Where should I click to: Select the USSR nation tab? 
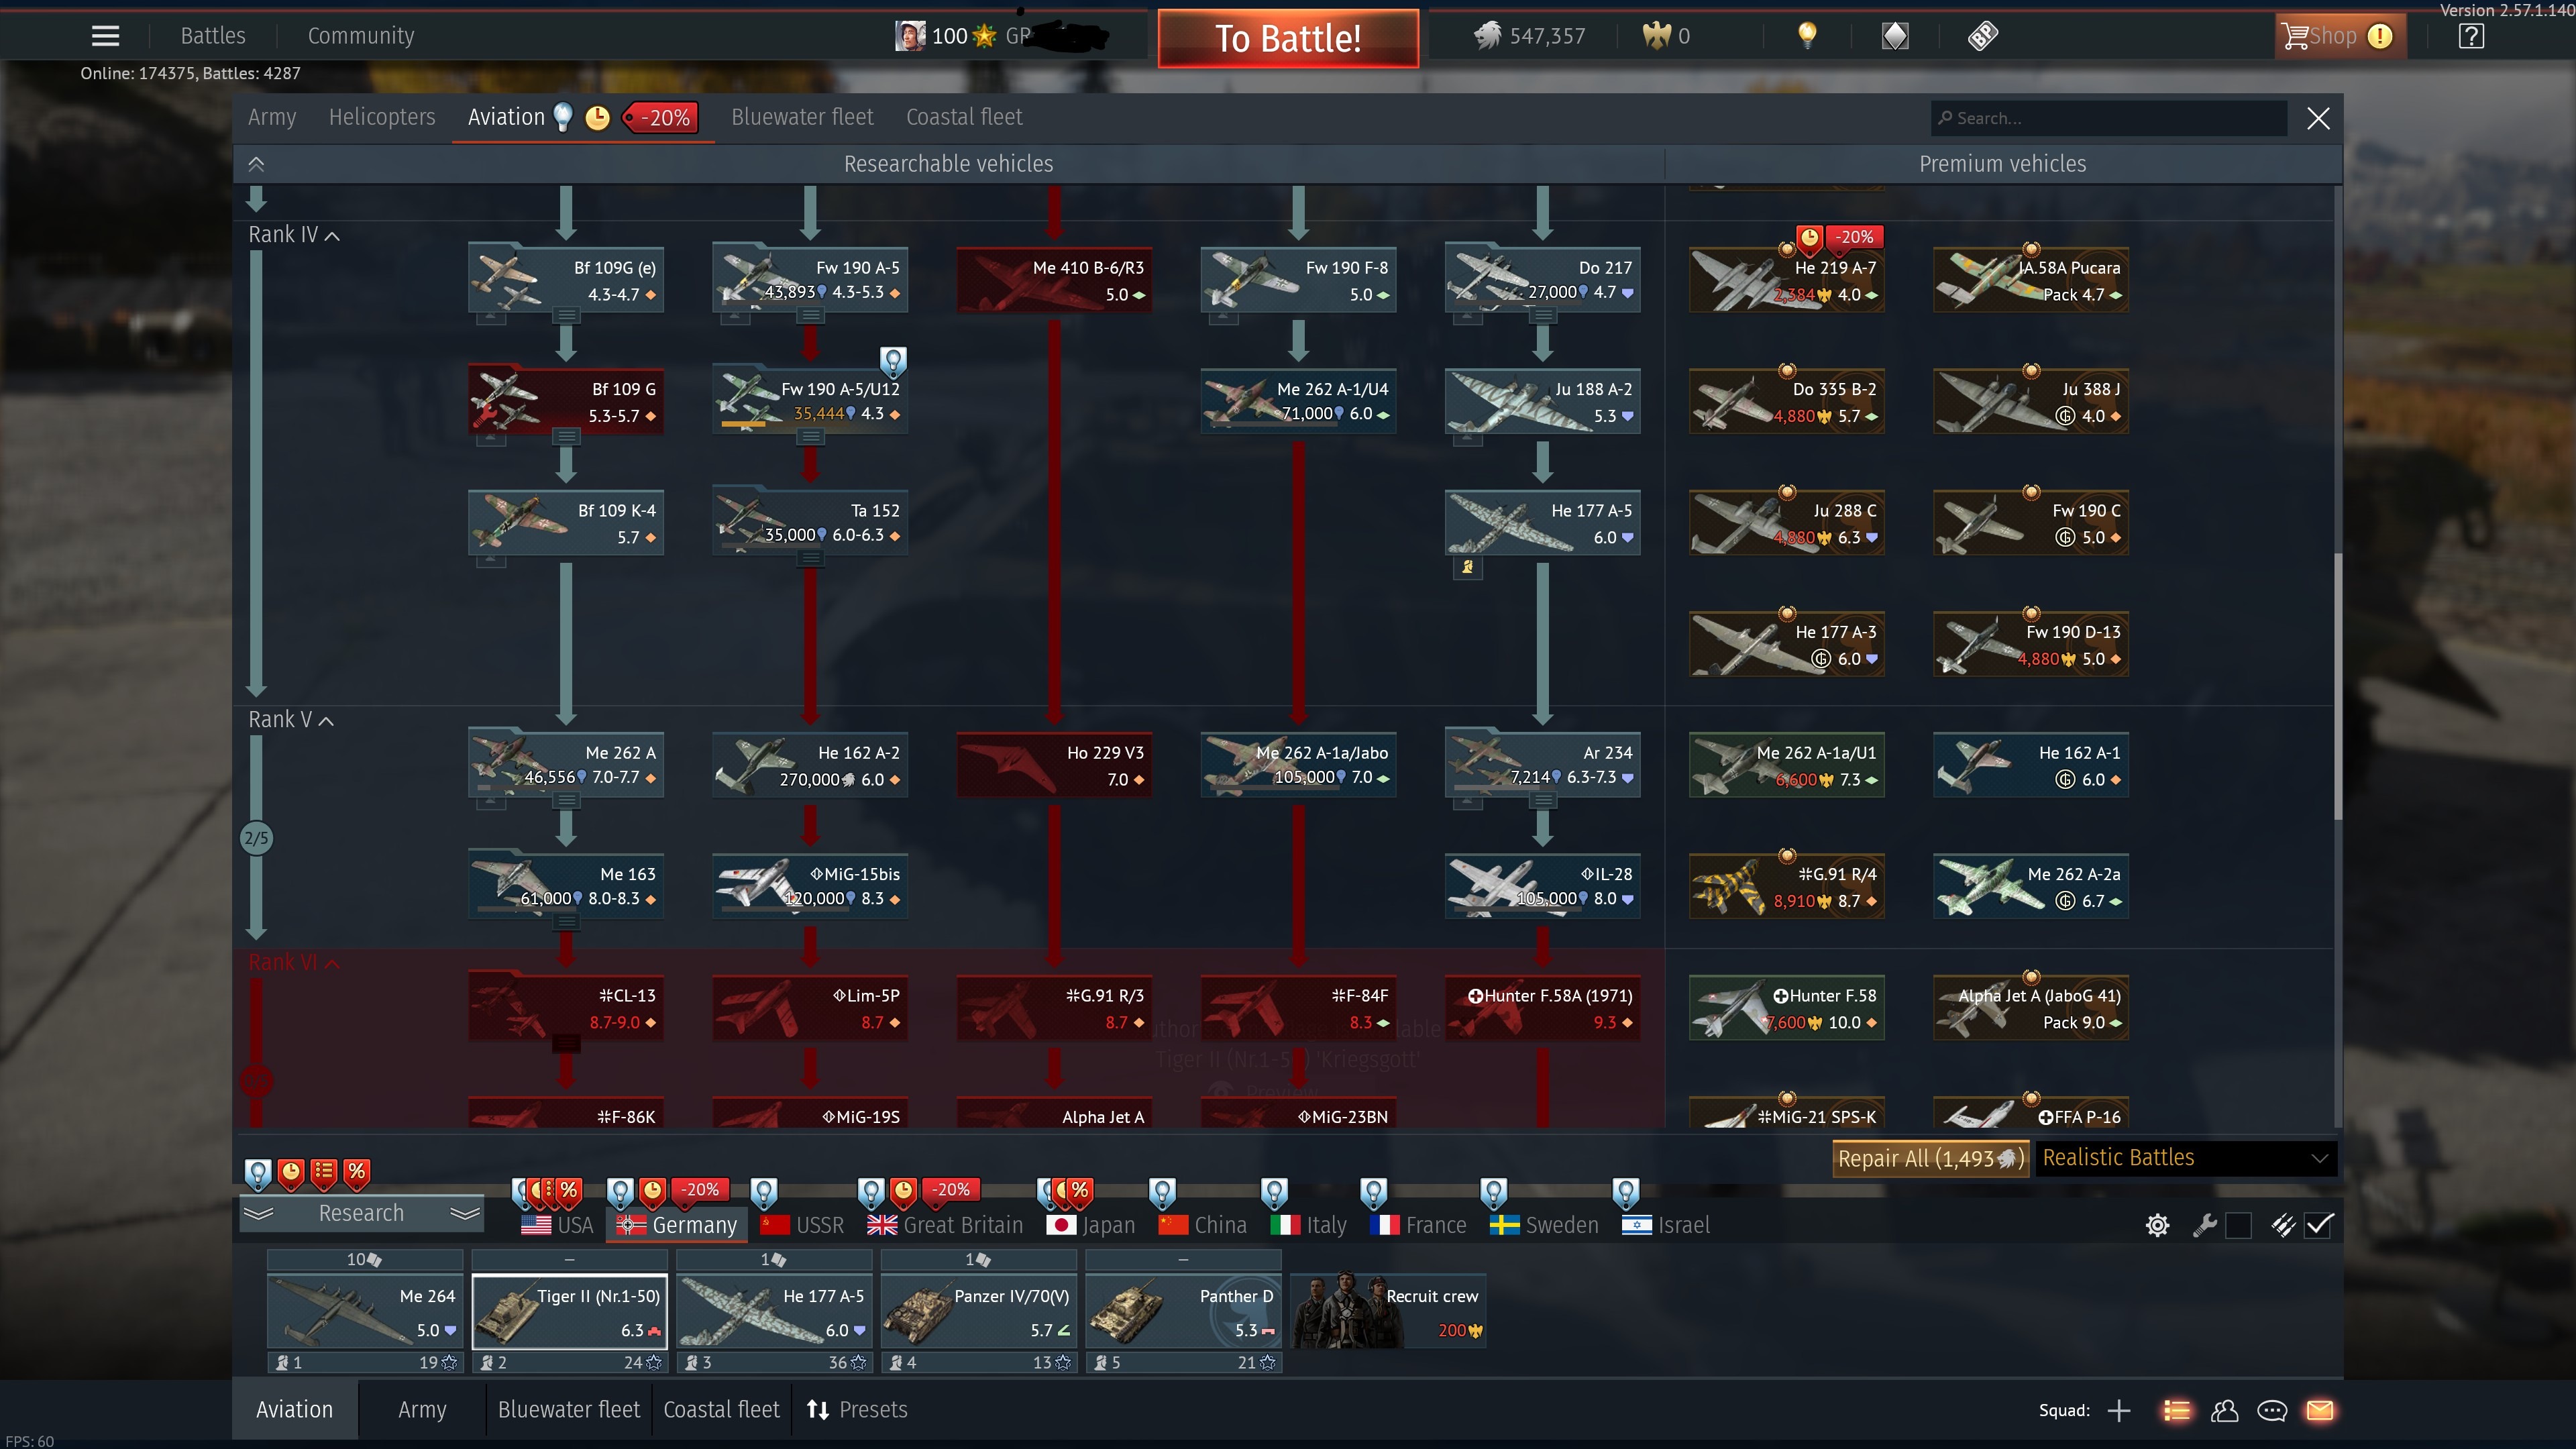pyautogui.click(x=802, y=1225)
